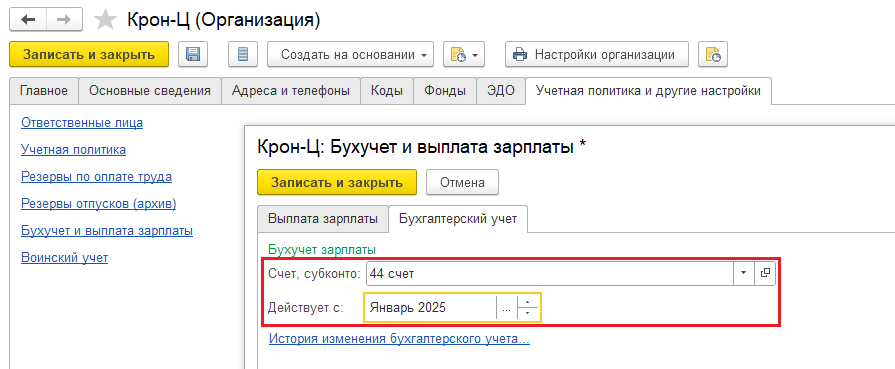Click the Отмена button

(x=462, y=182)
